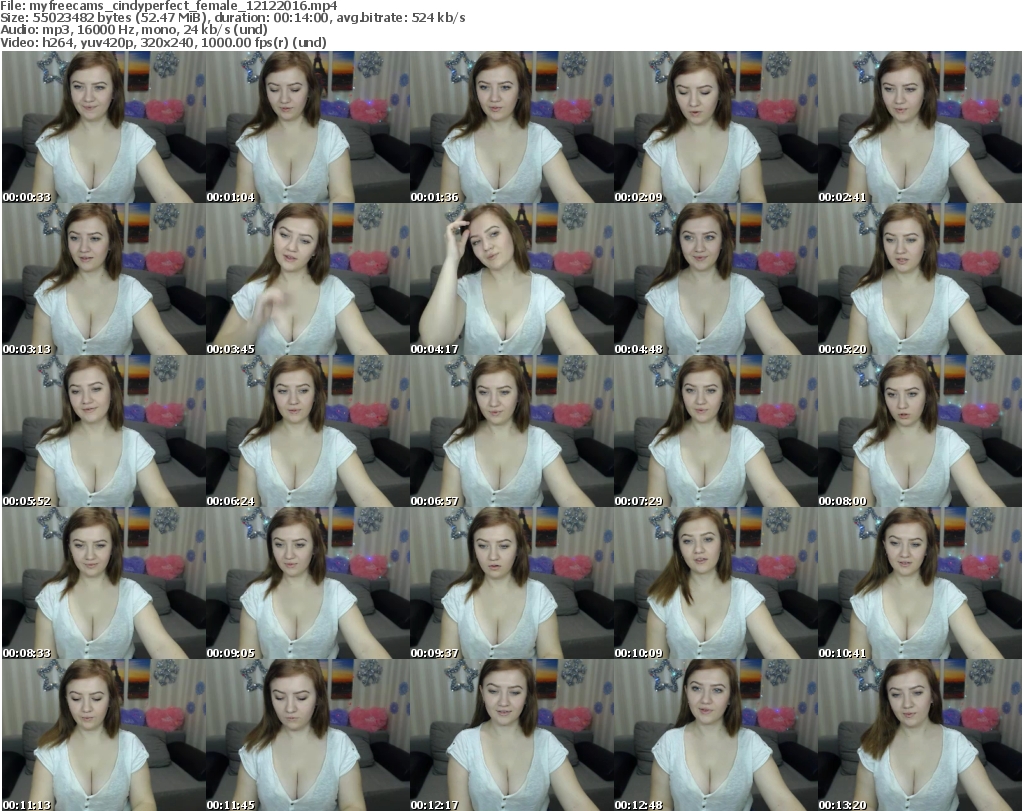Pick the preview frame at 00:06:24

coord(308,432)
